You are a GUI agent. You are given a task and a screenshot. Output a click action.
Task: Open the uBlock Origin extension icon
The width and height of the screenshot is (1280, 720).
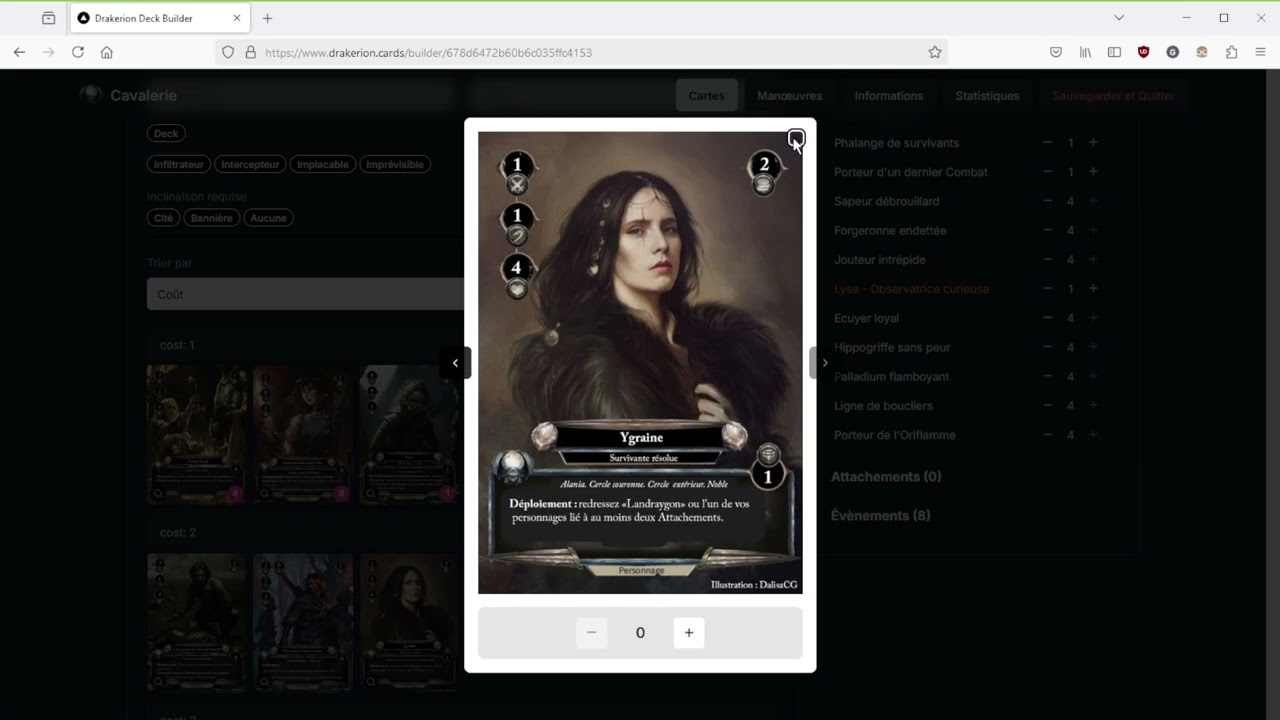[1143, 52]
